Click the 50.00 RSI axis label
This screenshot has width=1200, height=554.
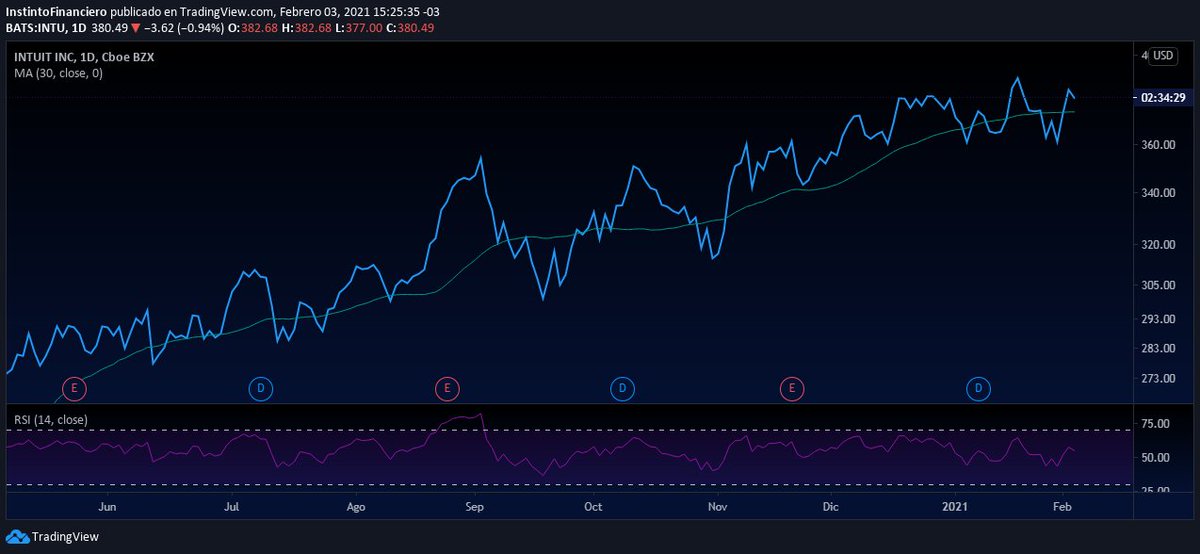point(1155,458)
